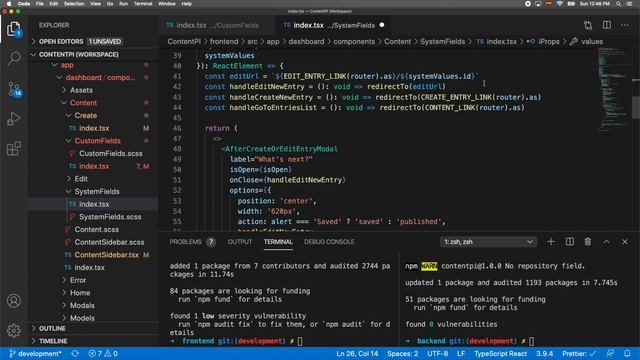Expand the Open Editors section
The width and height of the screenshot is (640, 360).
pos(93,42)
